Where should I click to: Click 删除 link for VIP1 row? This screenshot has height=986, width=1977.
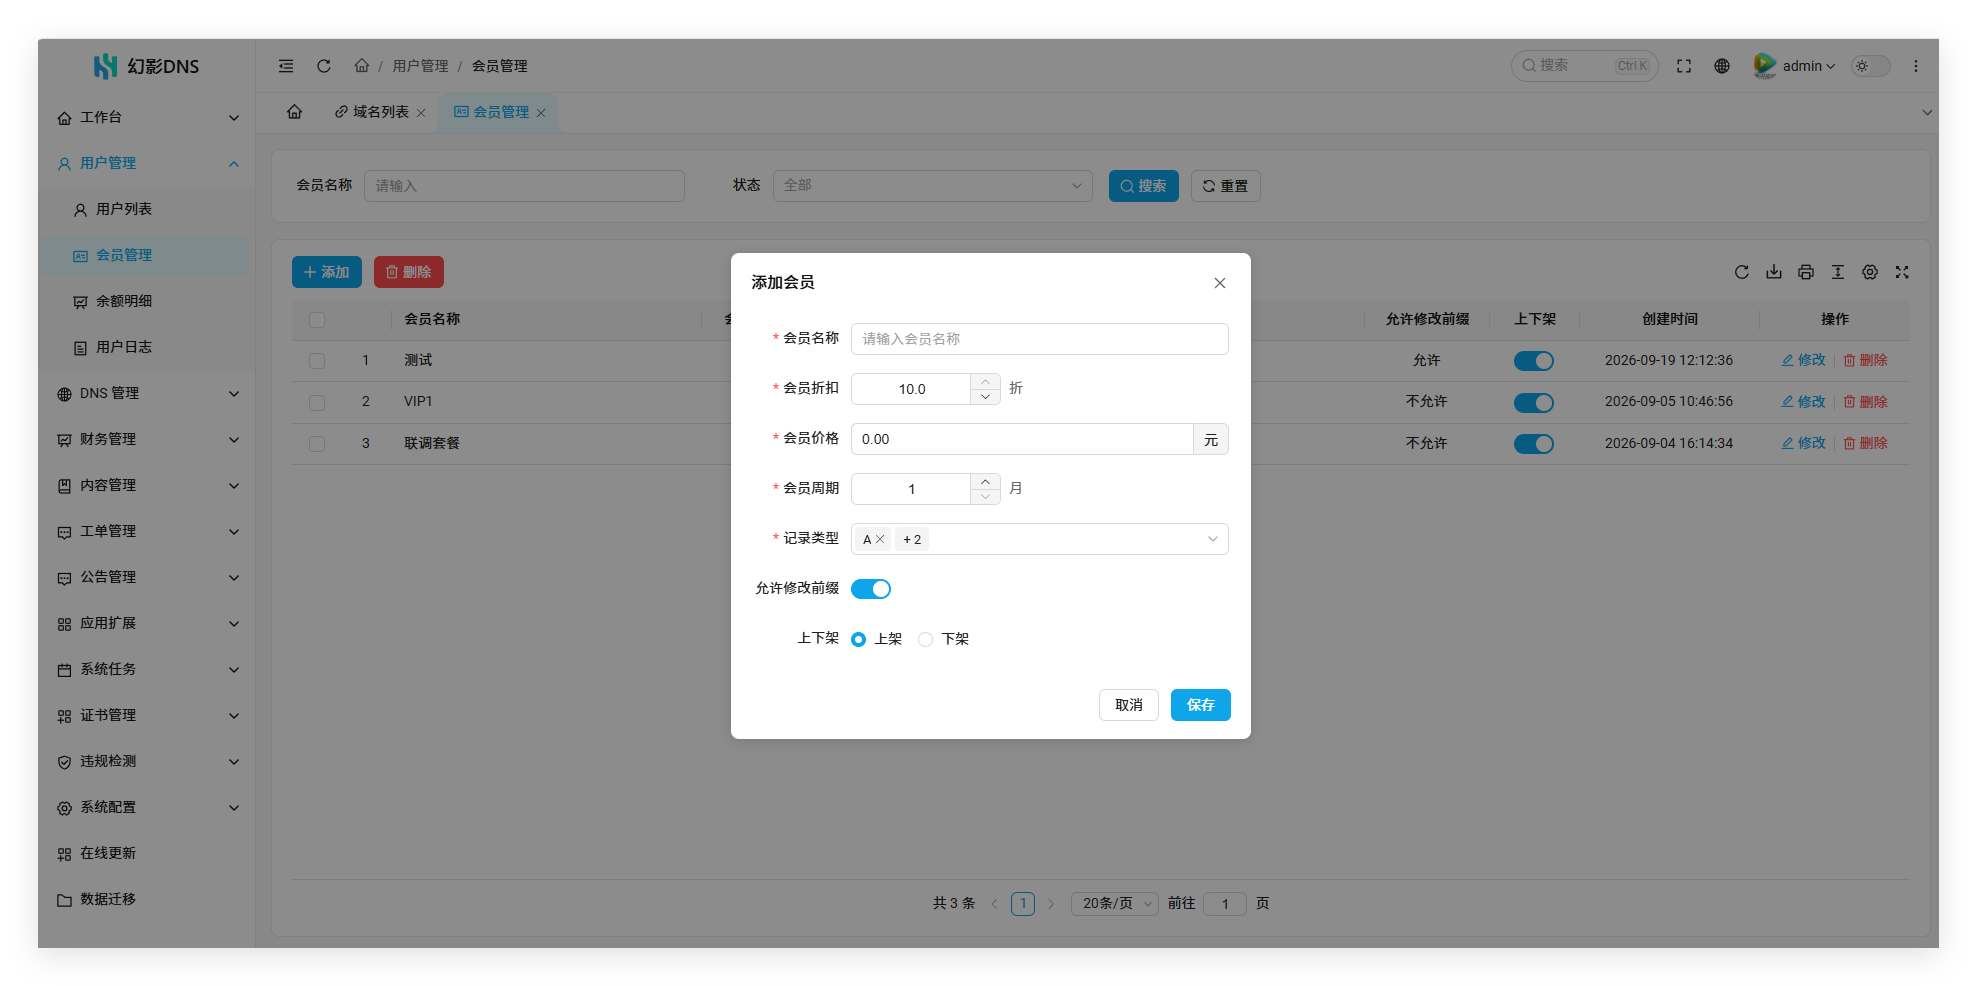pyautogui.click(x=1866, y=402)
